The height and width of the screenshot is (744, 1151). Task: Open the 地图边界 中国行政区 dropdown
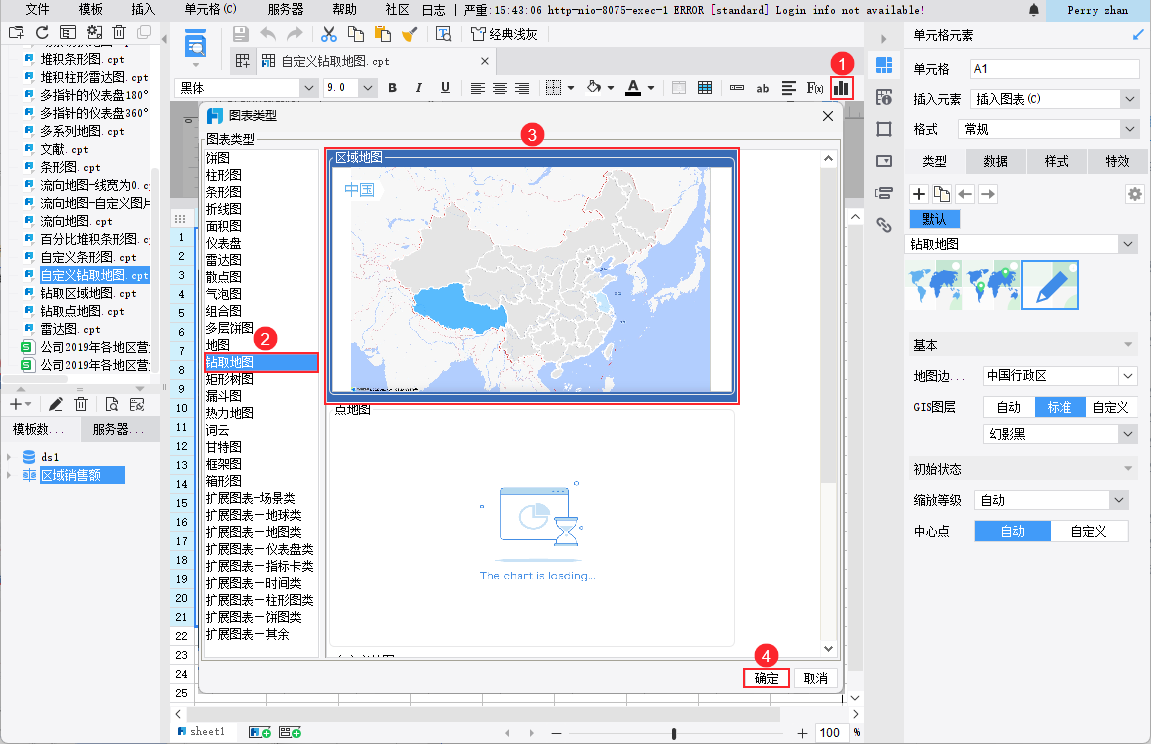tap(1059, 376)
